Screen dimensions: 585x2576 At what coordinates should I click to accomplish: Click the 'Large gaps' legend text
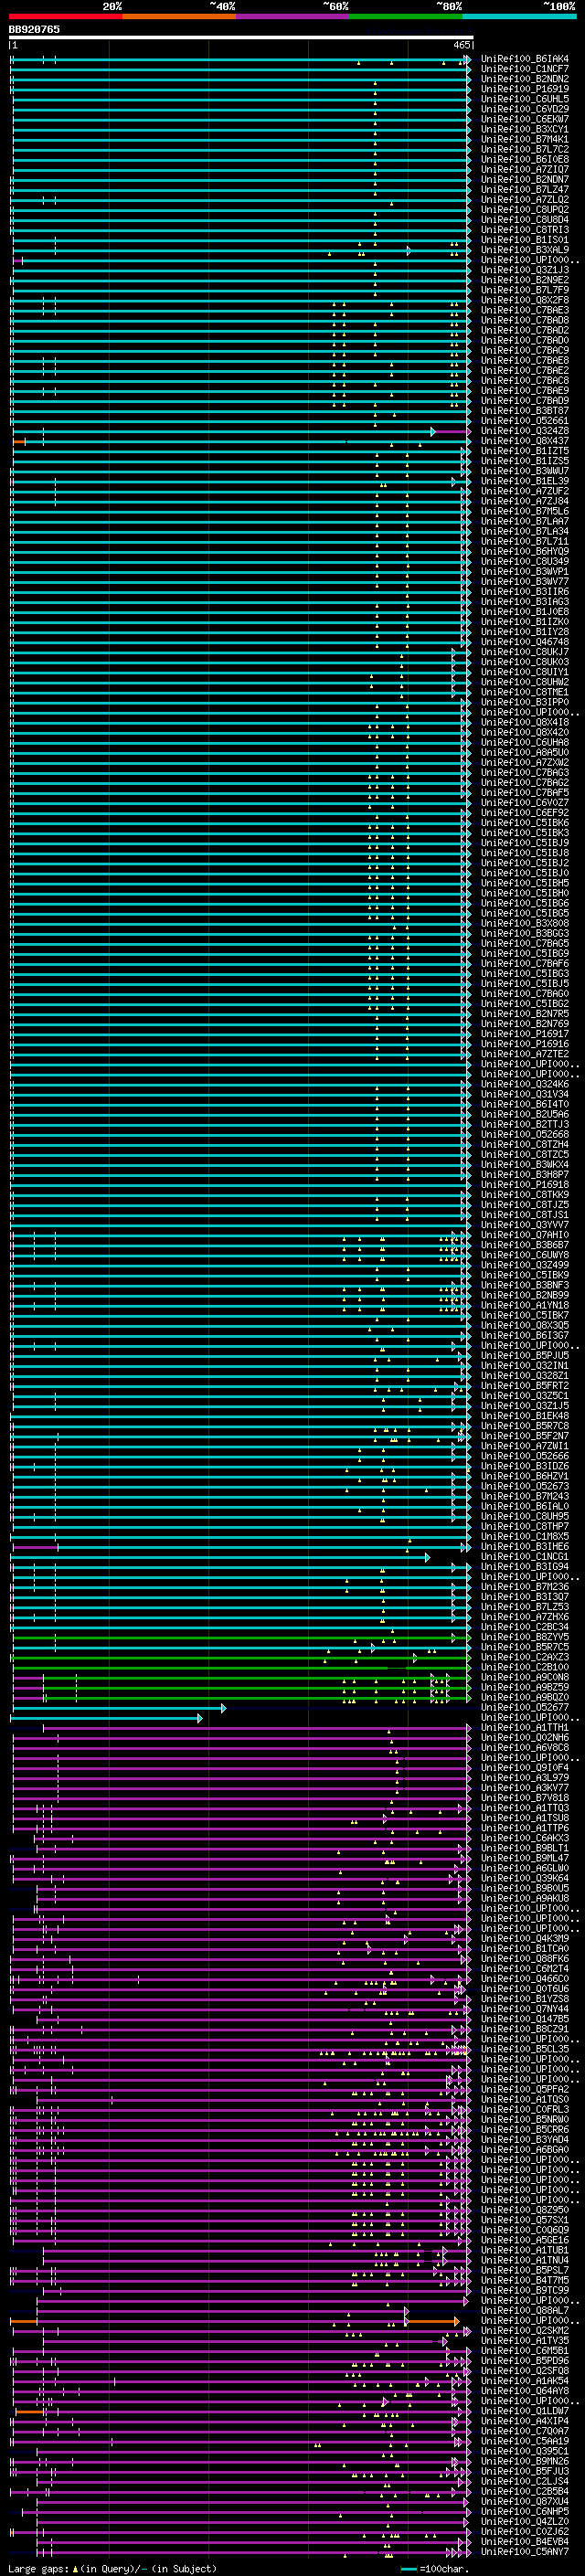tap(39, 2568)
